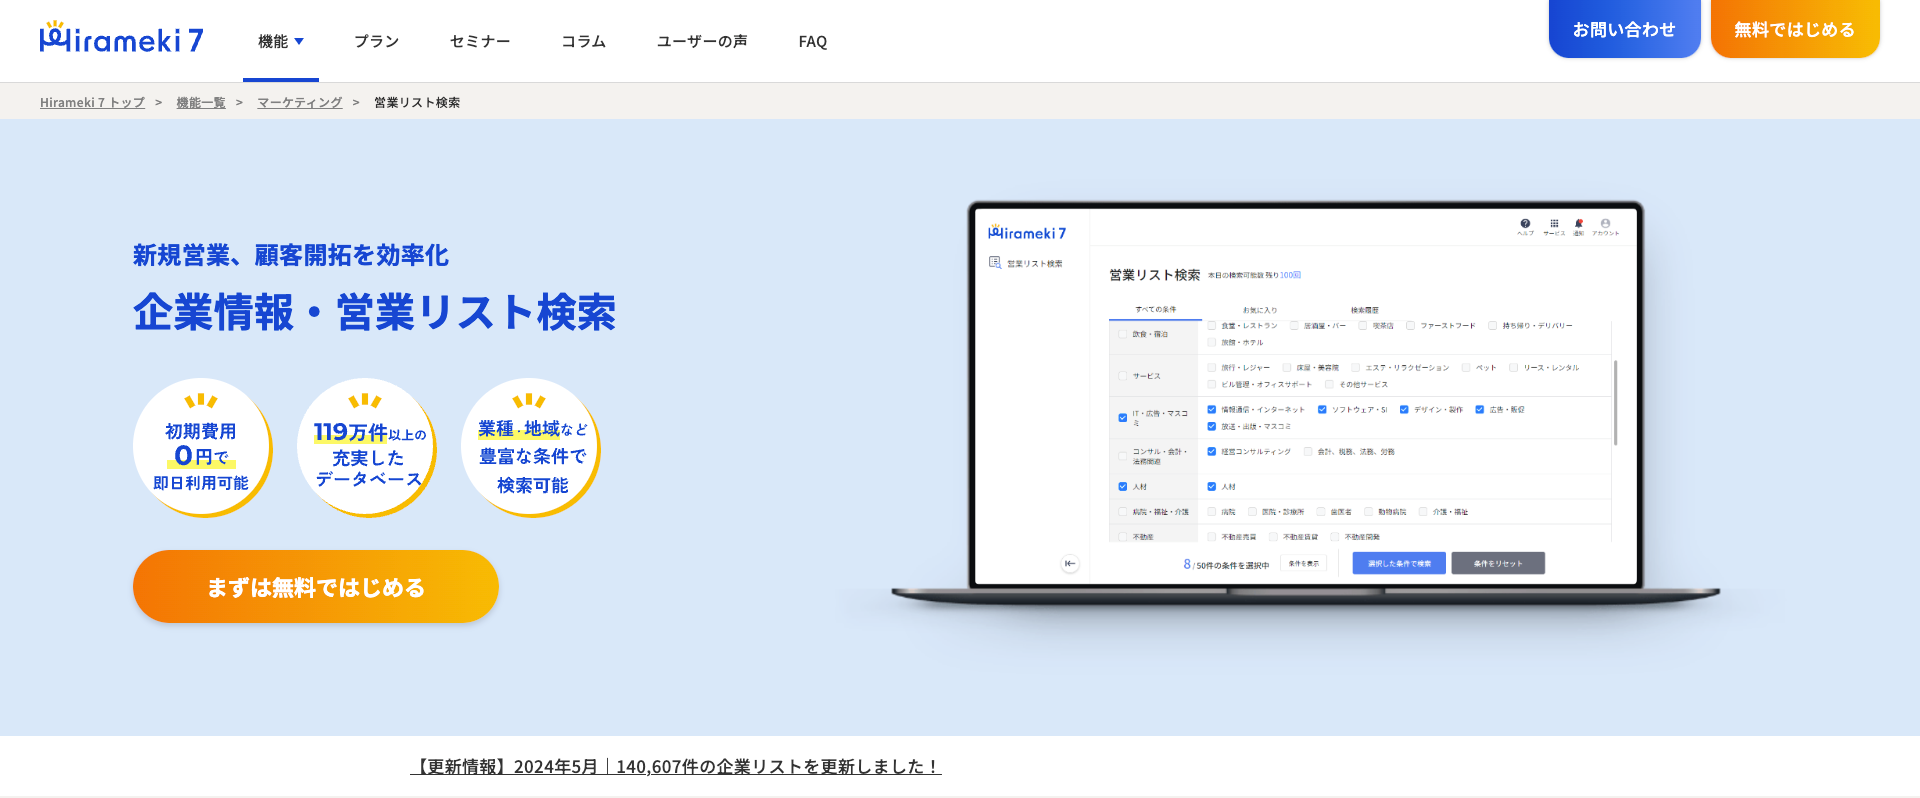
Task: Open the マーケティング breadcrumb link
Action: click(299, 102)
